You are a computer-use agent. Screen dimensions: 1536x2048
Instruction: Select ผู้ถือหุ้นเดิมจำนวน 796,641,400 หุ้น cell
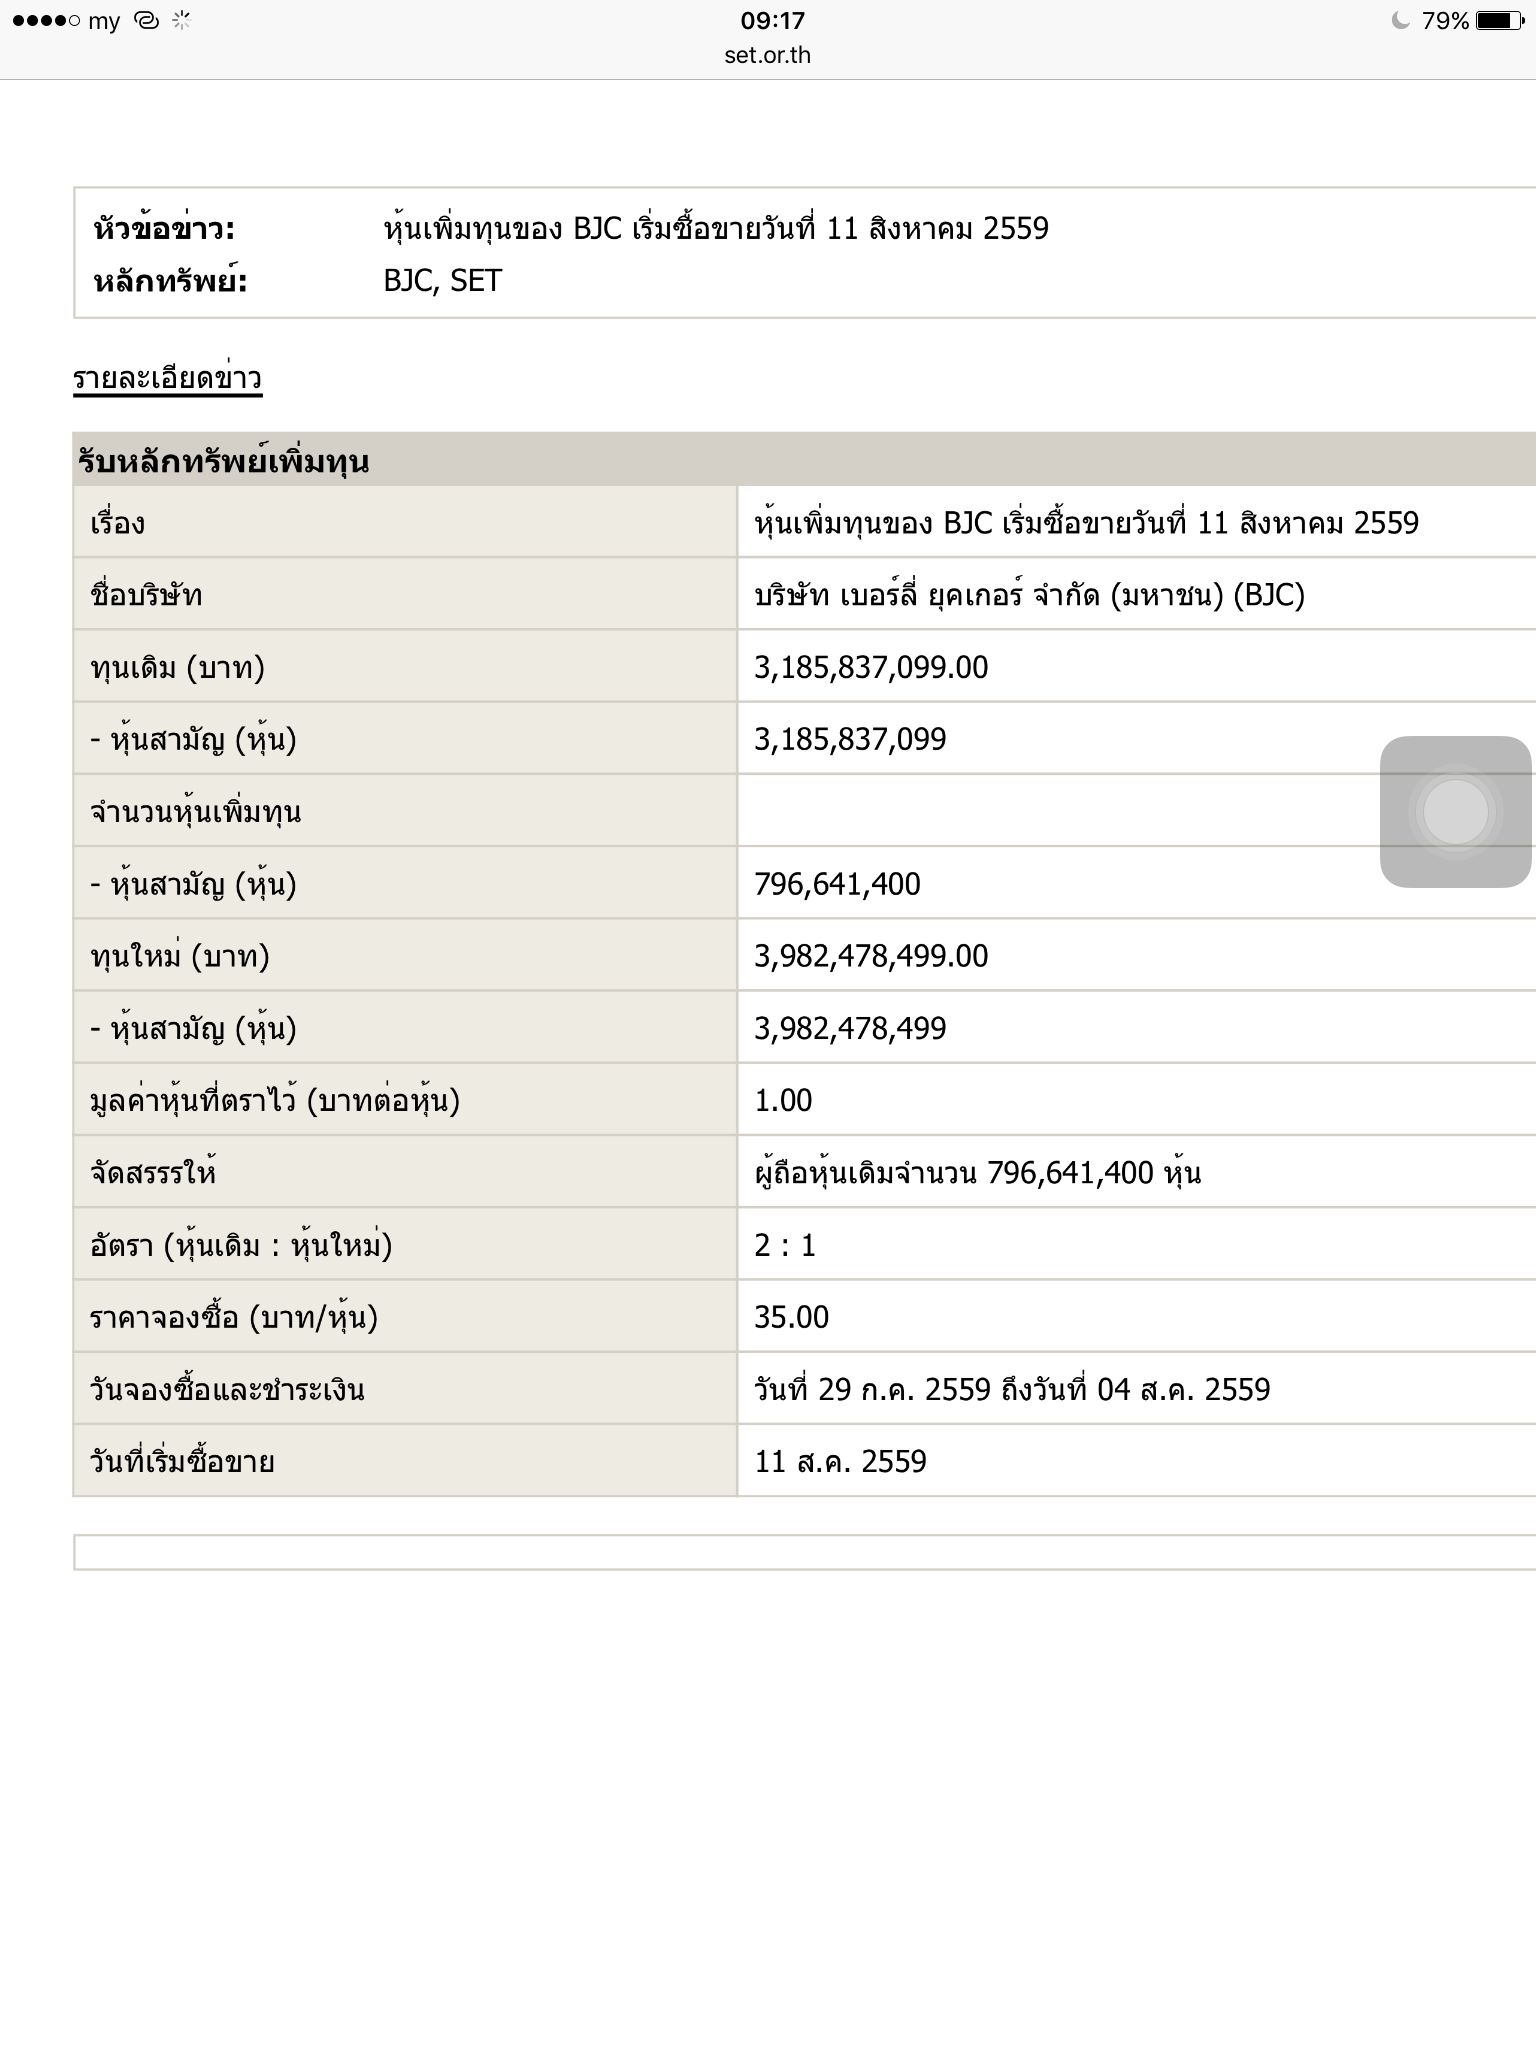[x=978, y=1172]
